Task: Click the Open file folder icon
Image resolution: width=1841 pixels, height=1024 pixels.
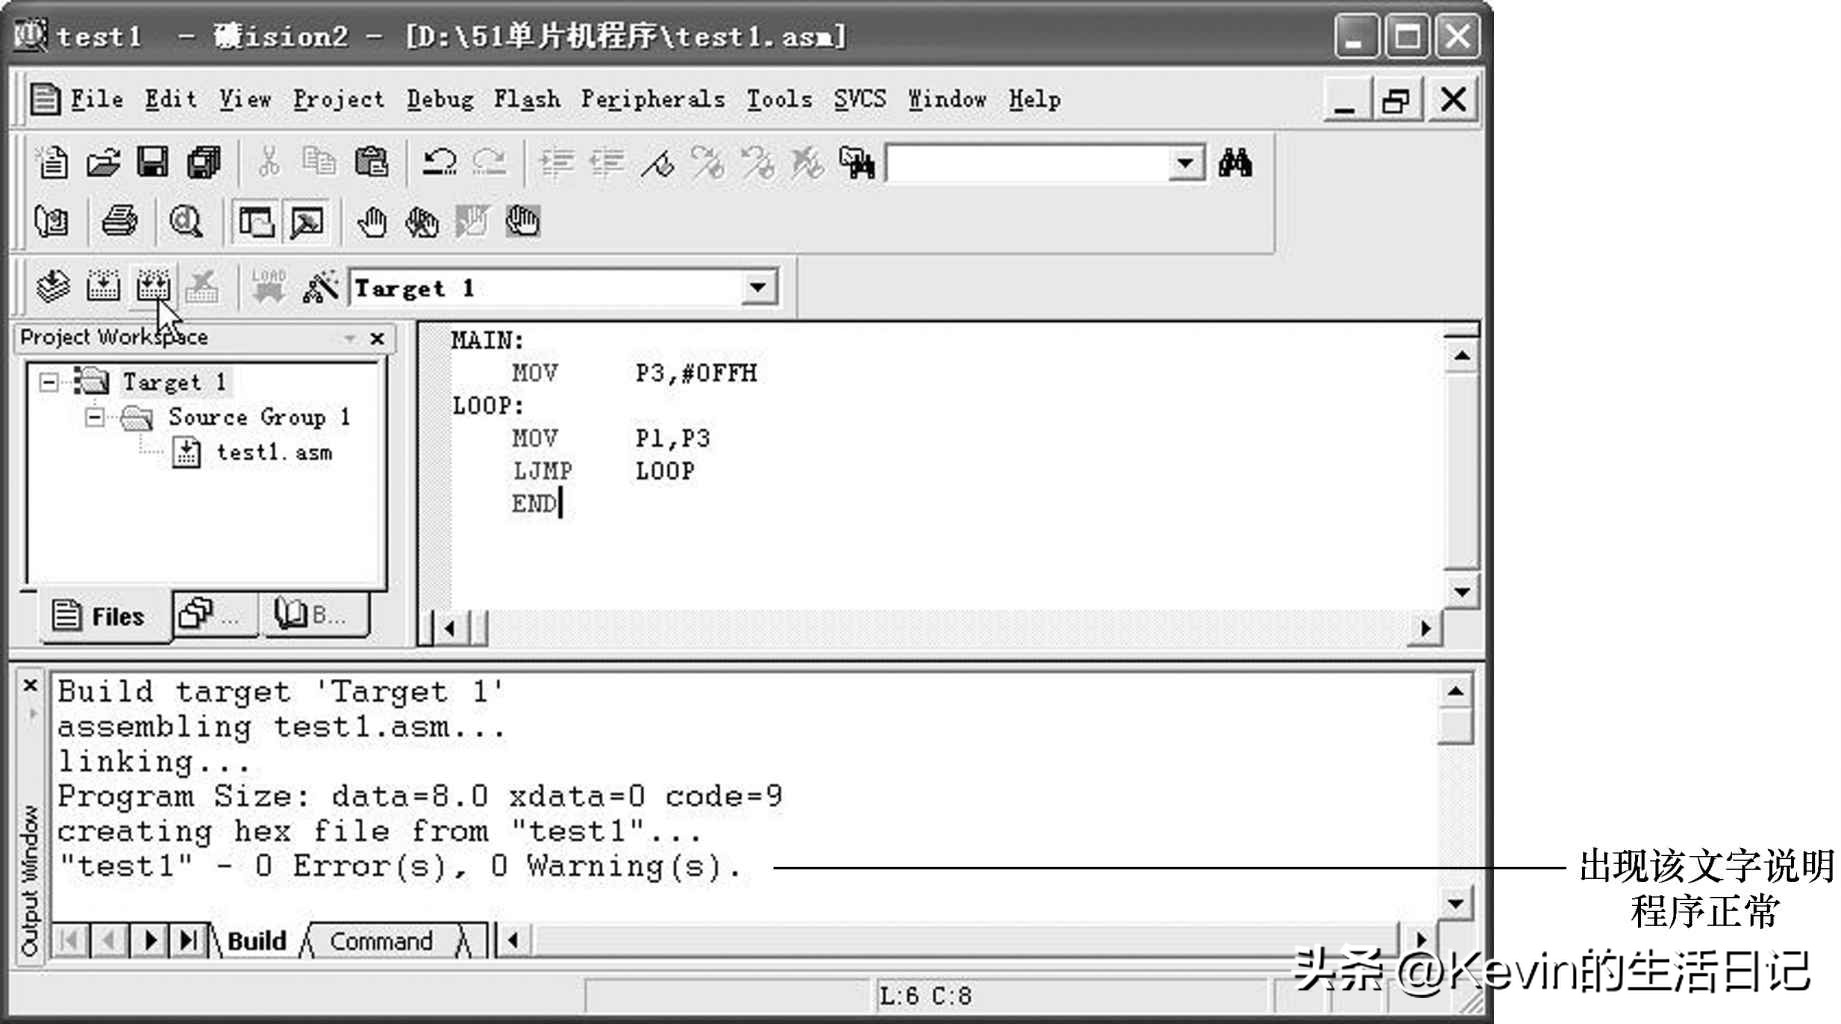Action: [102, 162]
